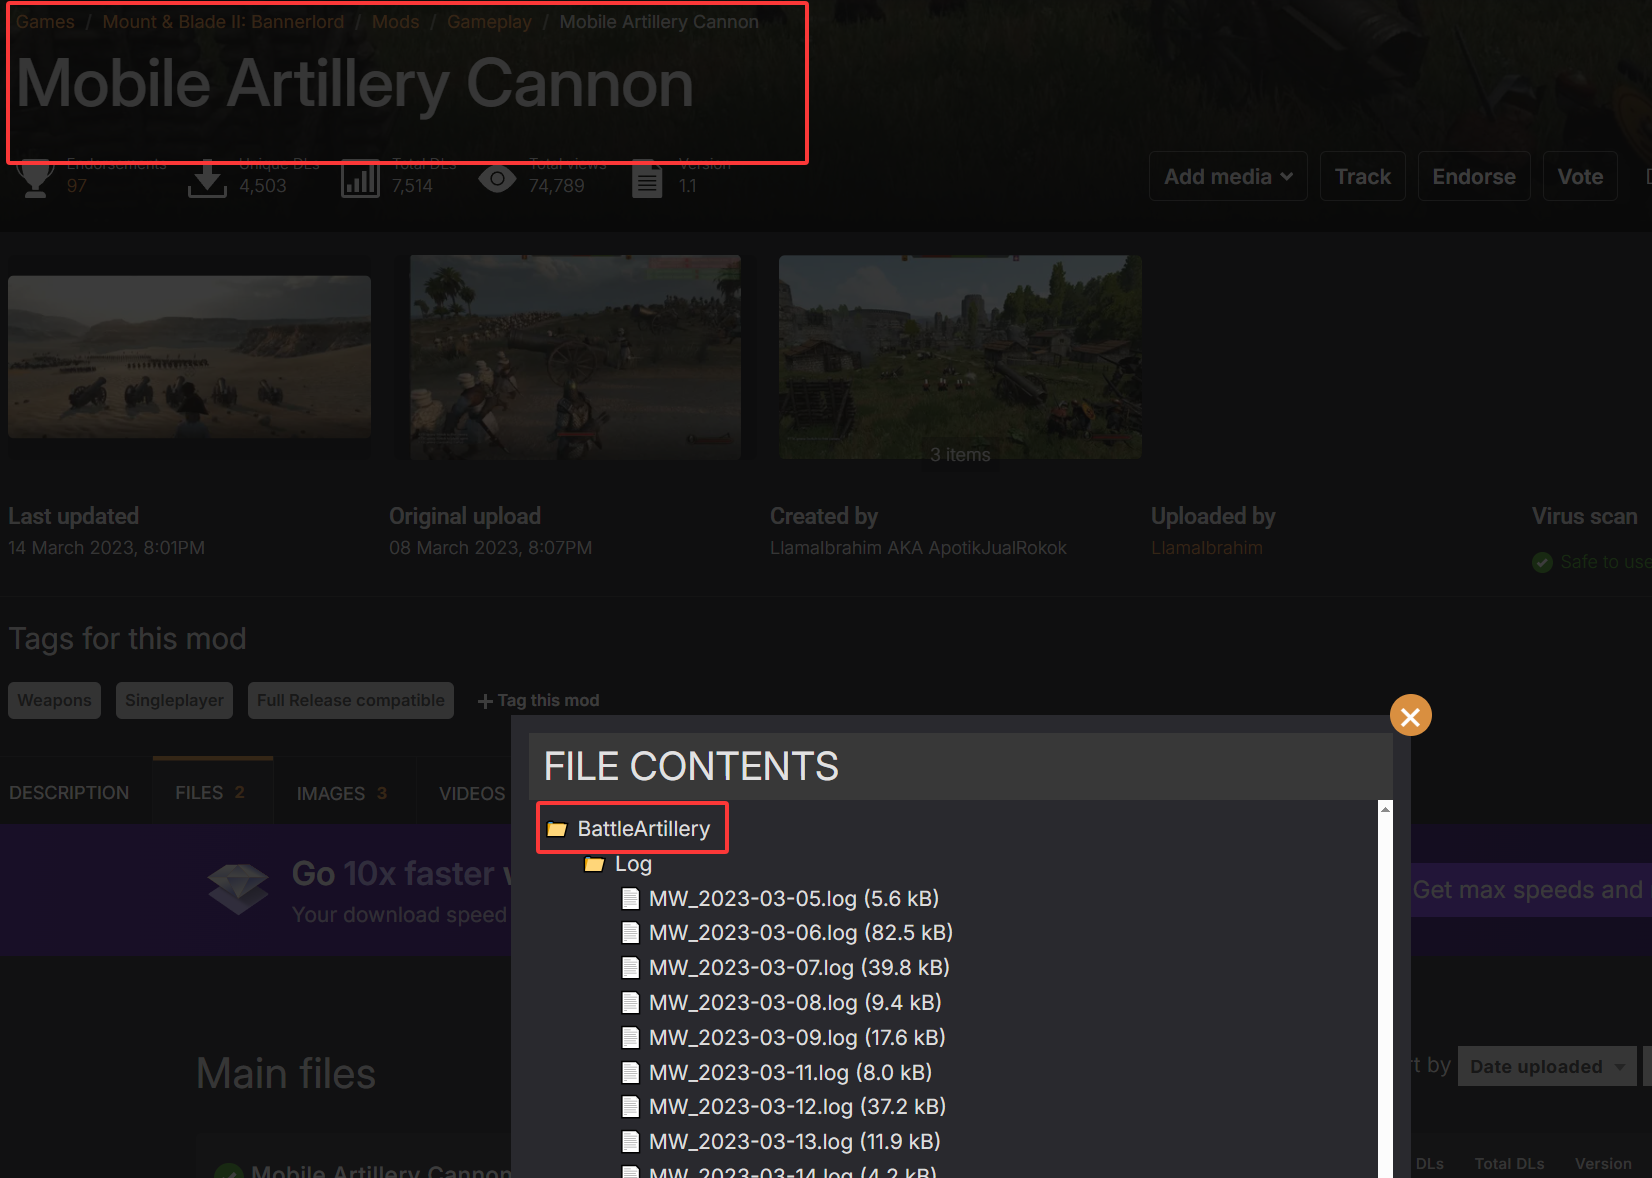Click the BattleArtillery folder icon
The image size is (1652, 1178).
click(x=557, y=829)
